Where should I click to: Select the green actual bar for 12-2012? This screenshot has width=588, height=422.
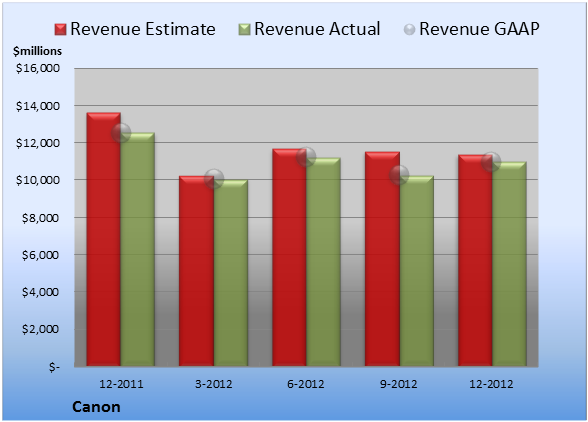pos(509,264)
